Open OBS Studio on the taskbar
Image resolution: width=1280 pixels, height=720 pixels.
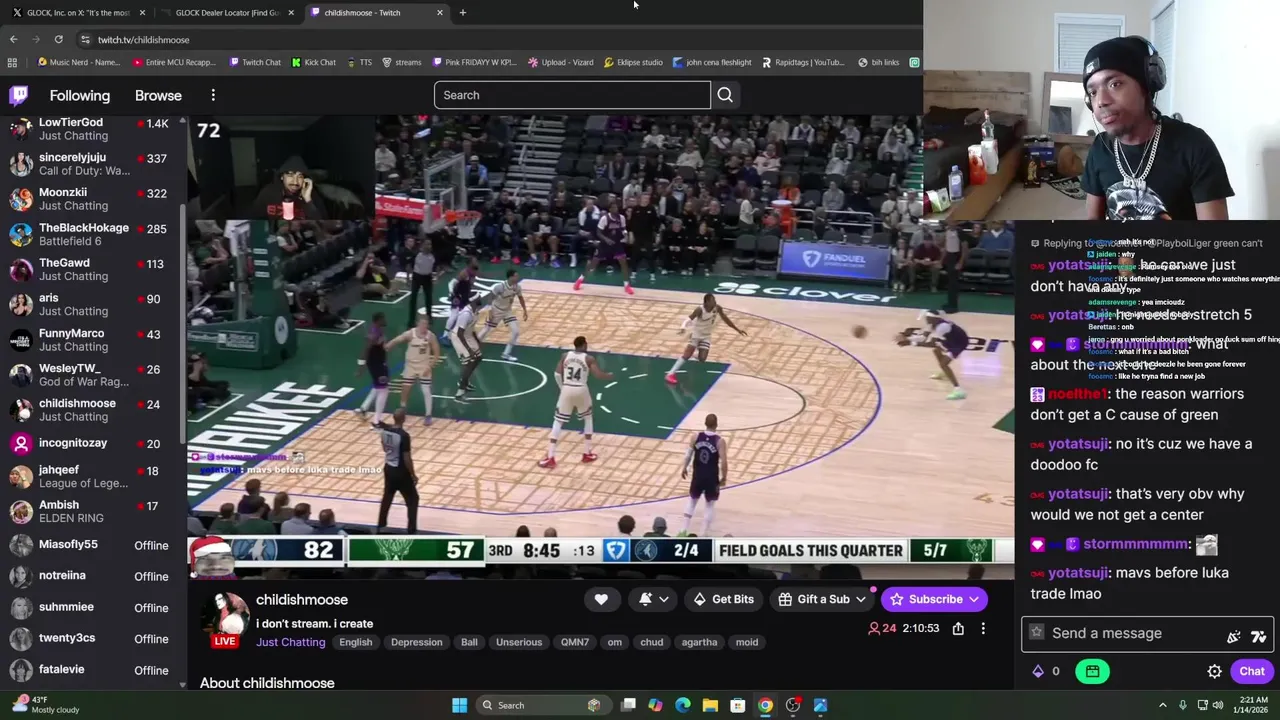click(793, 705)
